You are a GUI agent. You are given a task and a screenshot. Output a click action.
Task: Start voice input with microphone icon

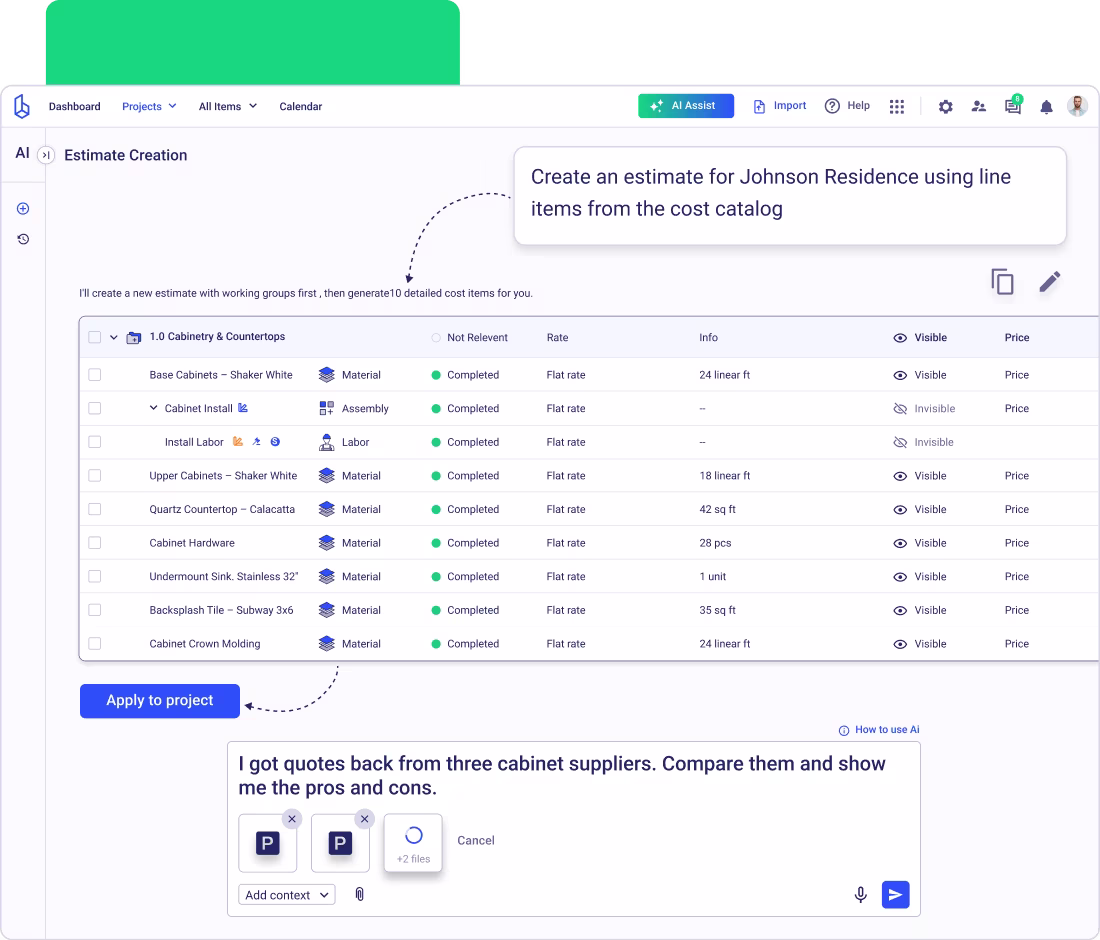click(861, 894)
